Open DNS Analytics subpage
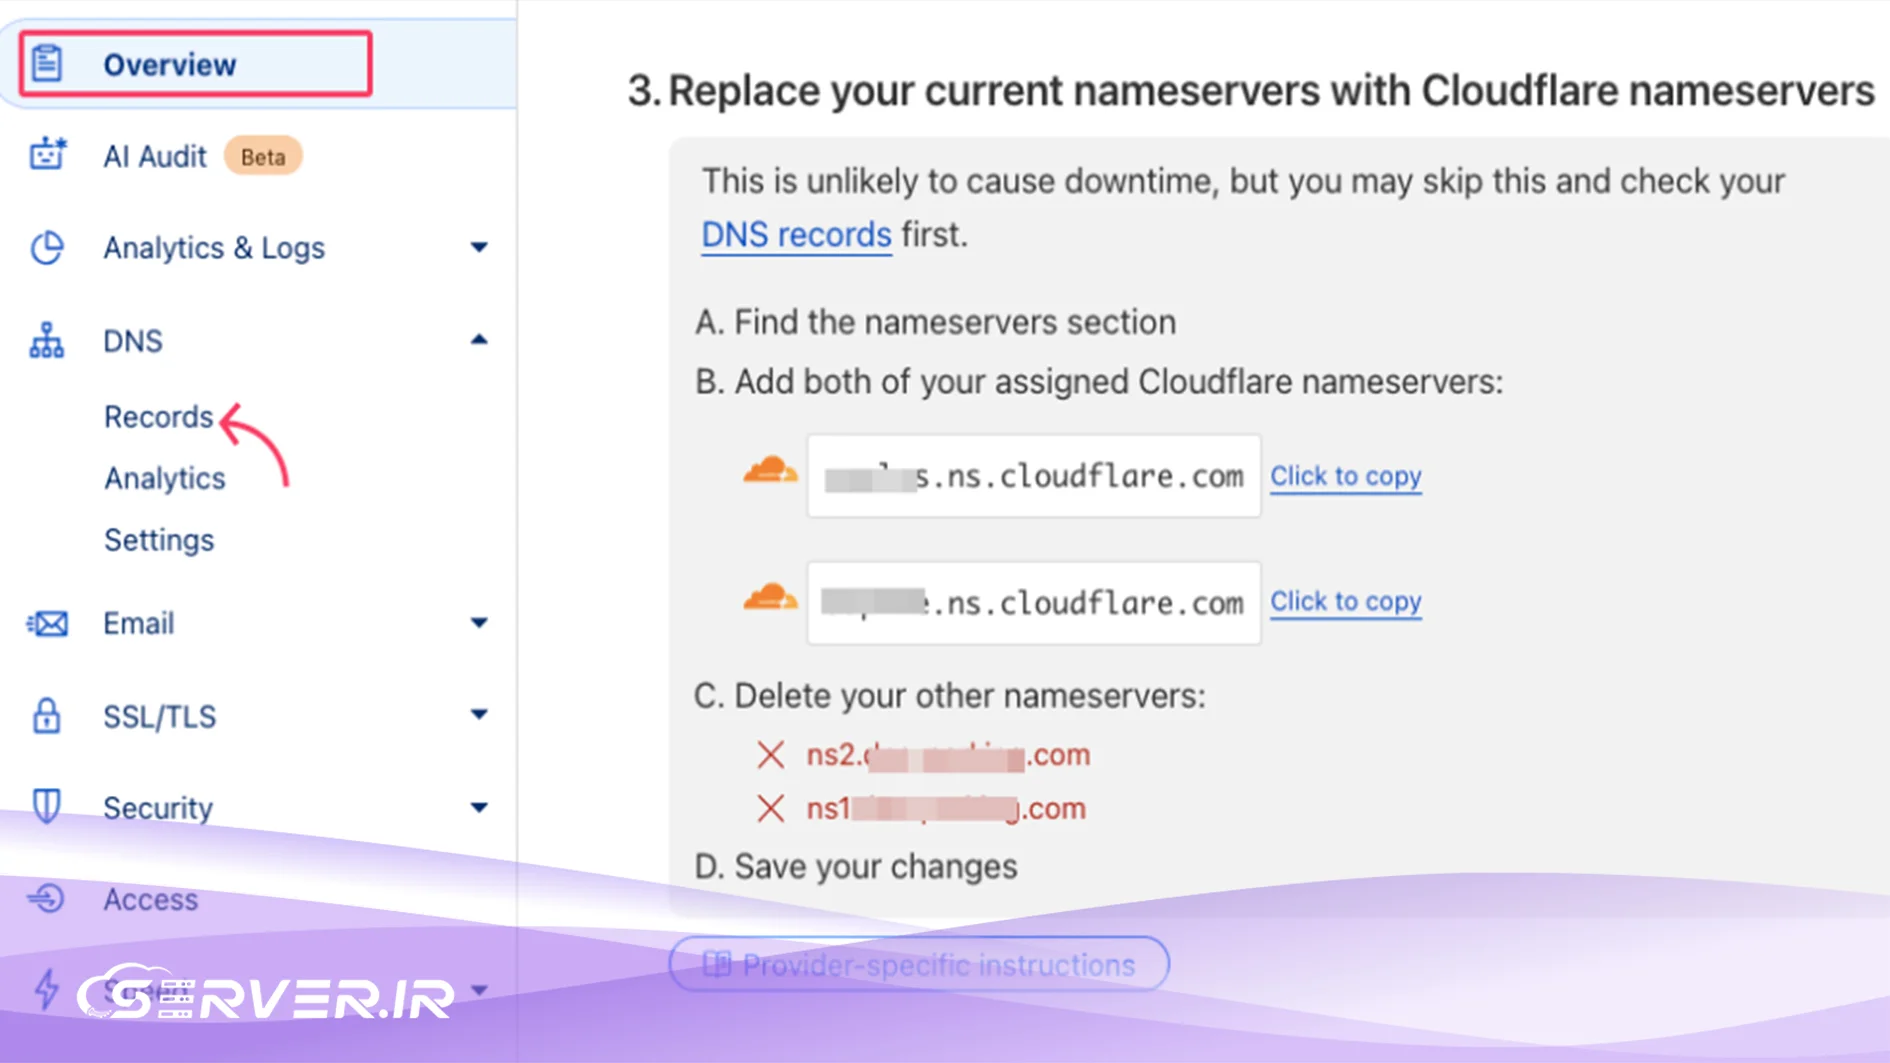 pyautogui.click(x=165, y=479)
